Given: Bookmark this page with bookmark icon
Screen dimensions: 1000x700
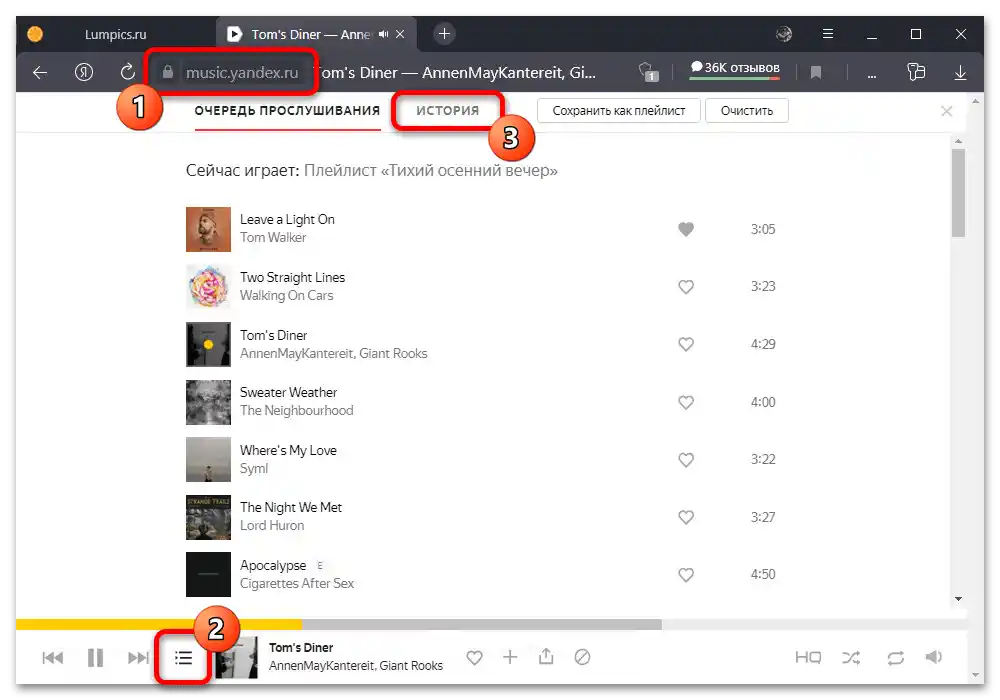Looking at the screenshot, I should pyautogui.click(x=816, y=73).
